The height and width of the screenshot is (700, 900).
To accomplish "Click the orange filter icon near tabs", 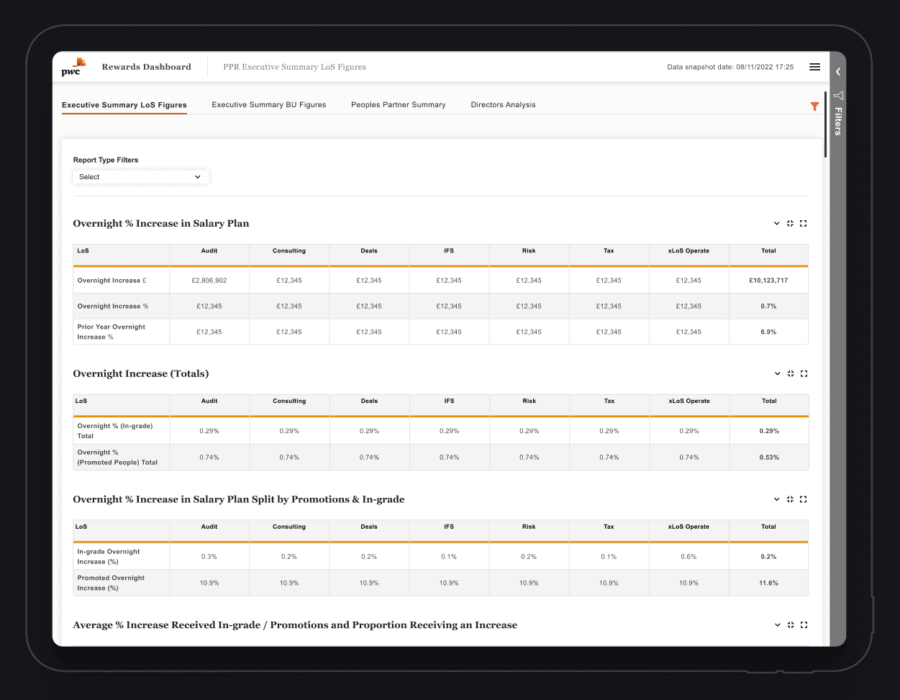I will [x=815, y=105].
